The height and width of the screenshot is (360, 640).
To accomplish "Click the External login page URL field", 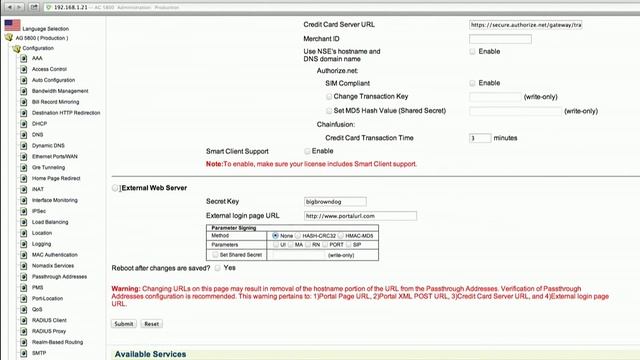I will tap(360, 216).
